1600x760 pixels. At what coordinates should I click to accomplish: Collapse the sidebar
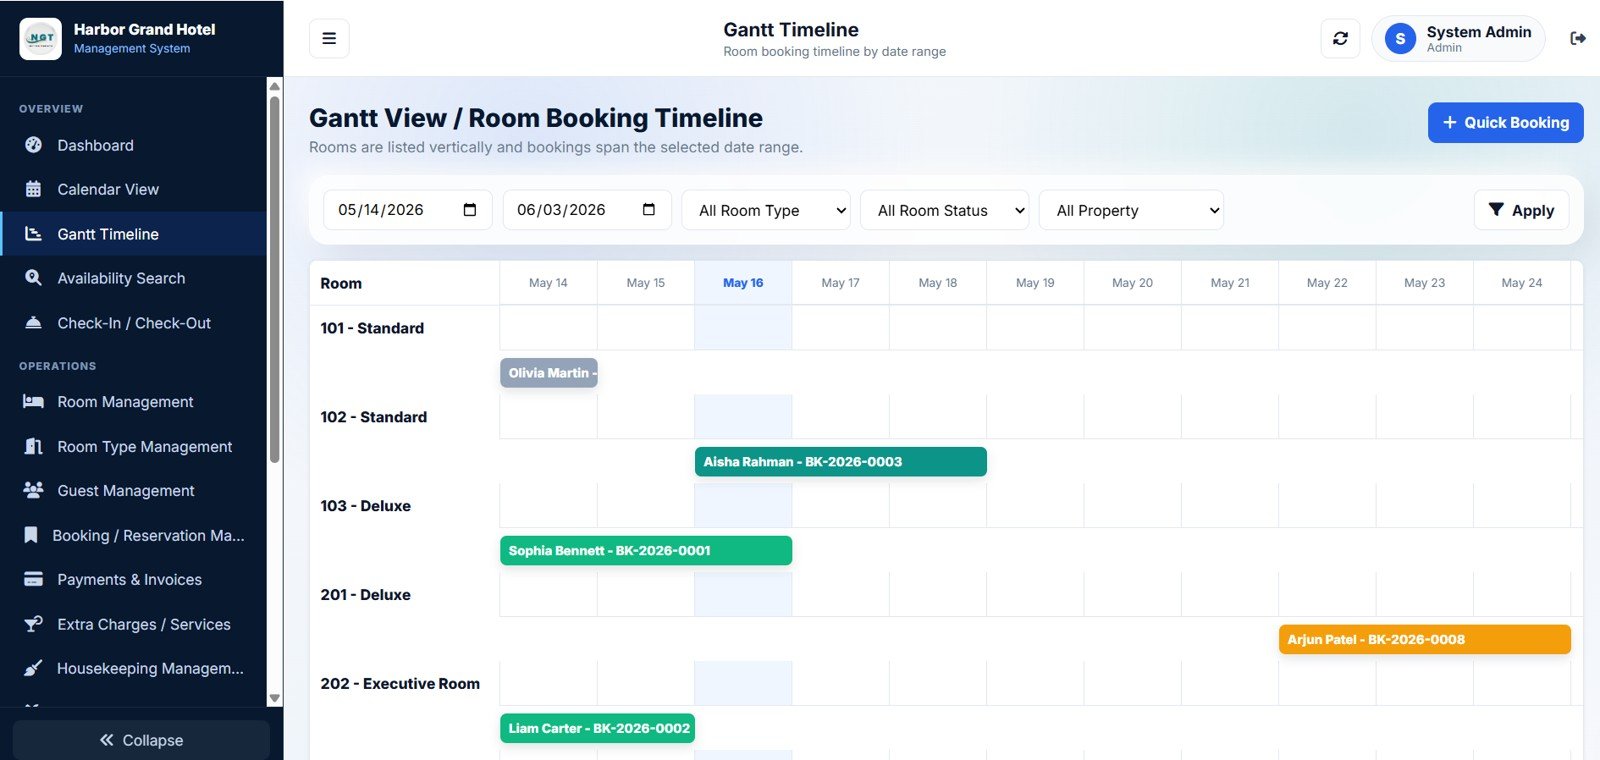coord(141,740)
